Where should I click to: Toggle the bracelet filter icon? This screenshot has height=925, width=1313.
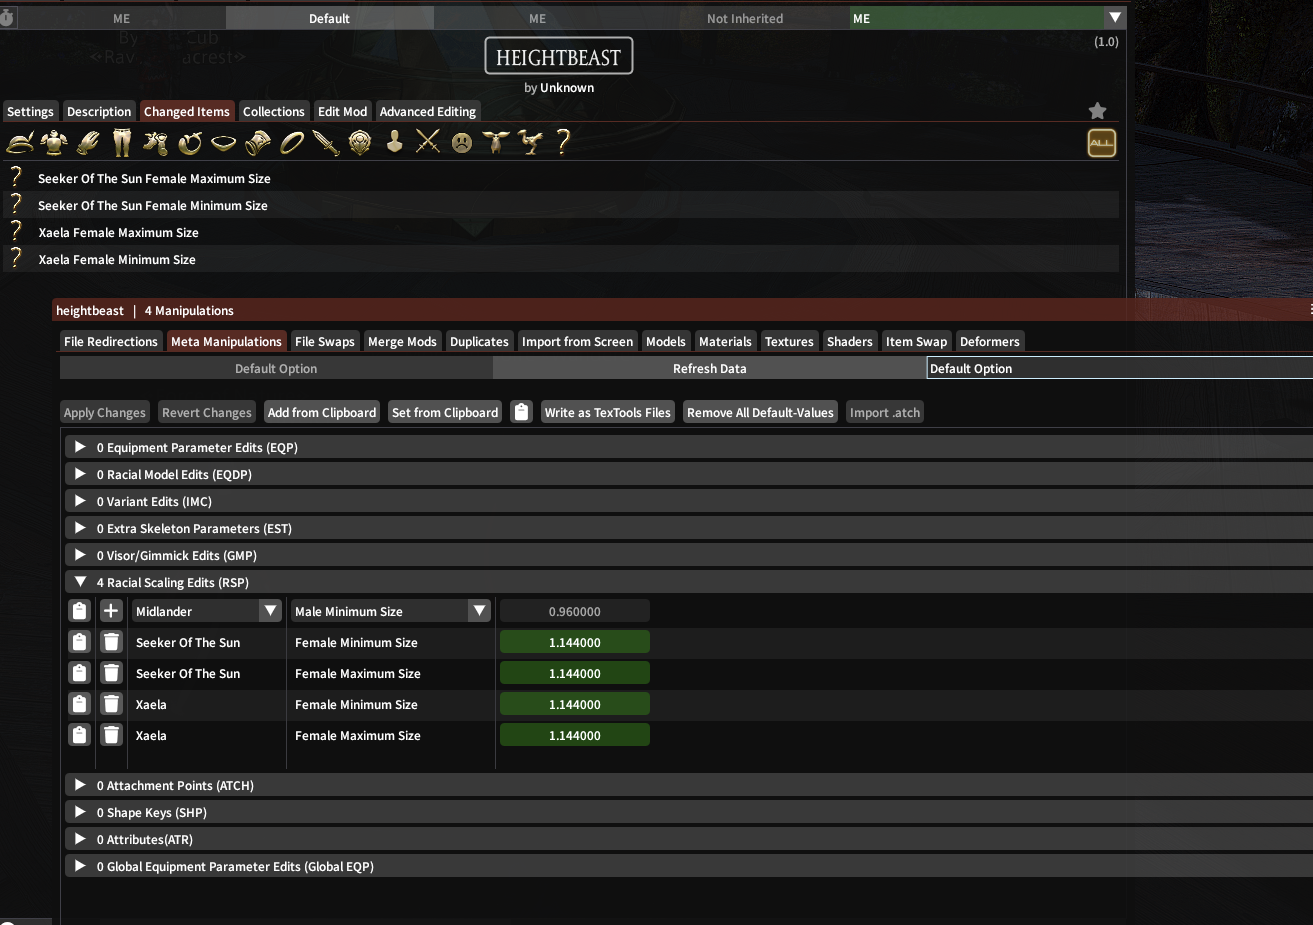point(258,143)
